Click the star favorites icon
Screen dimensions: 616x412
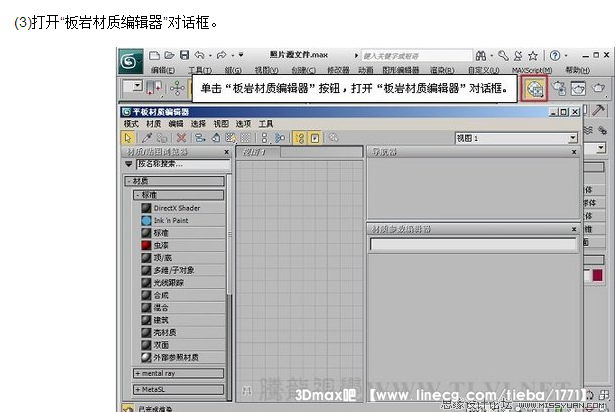533,56
